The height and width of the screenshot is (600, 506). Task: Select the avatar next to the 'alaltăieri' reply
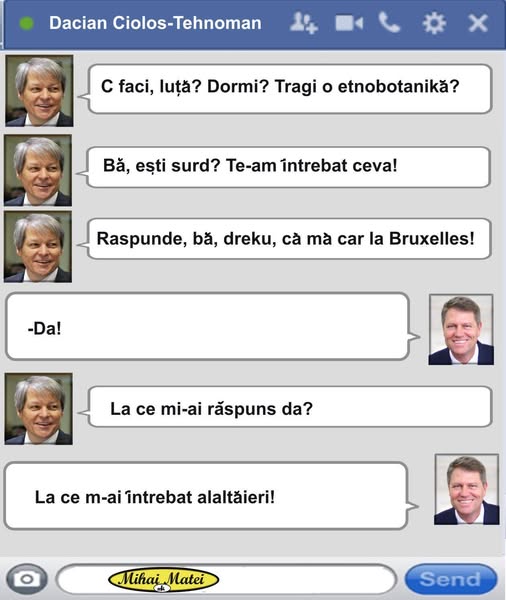point(467,489)
